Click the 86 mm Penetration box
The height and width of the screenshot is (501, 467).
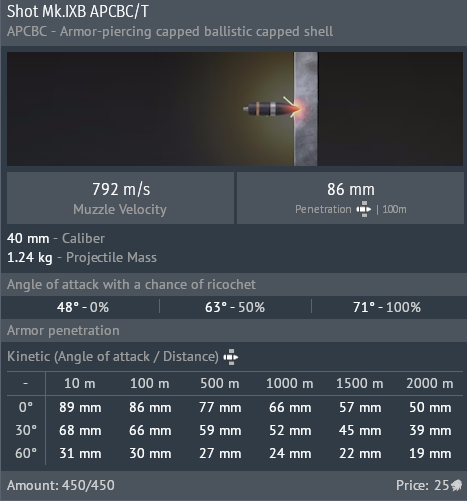pyautogui.click(x=350, y=198)
